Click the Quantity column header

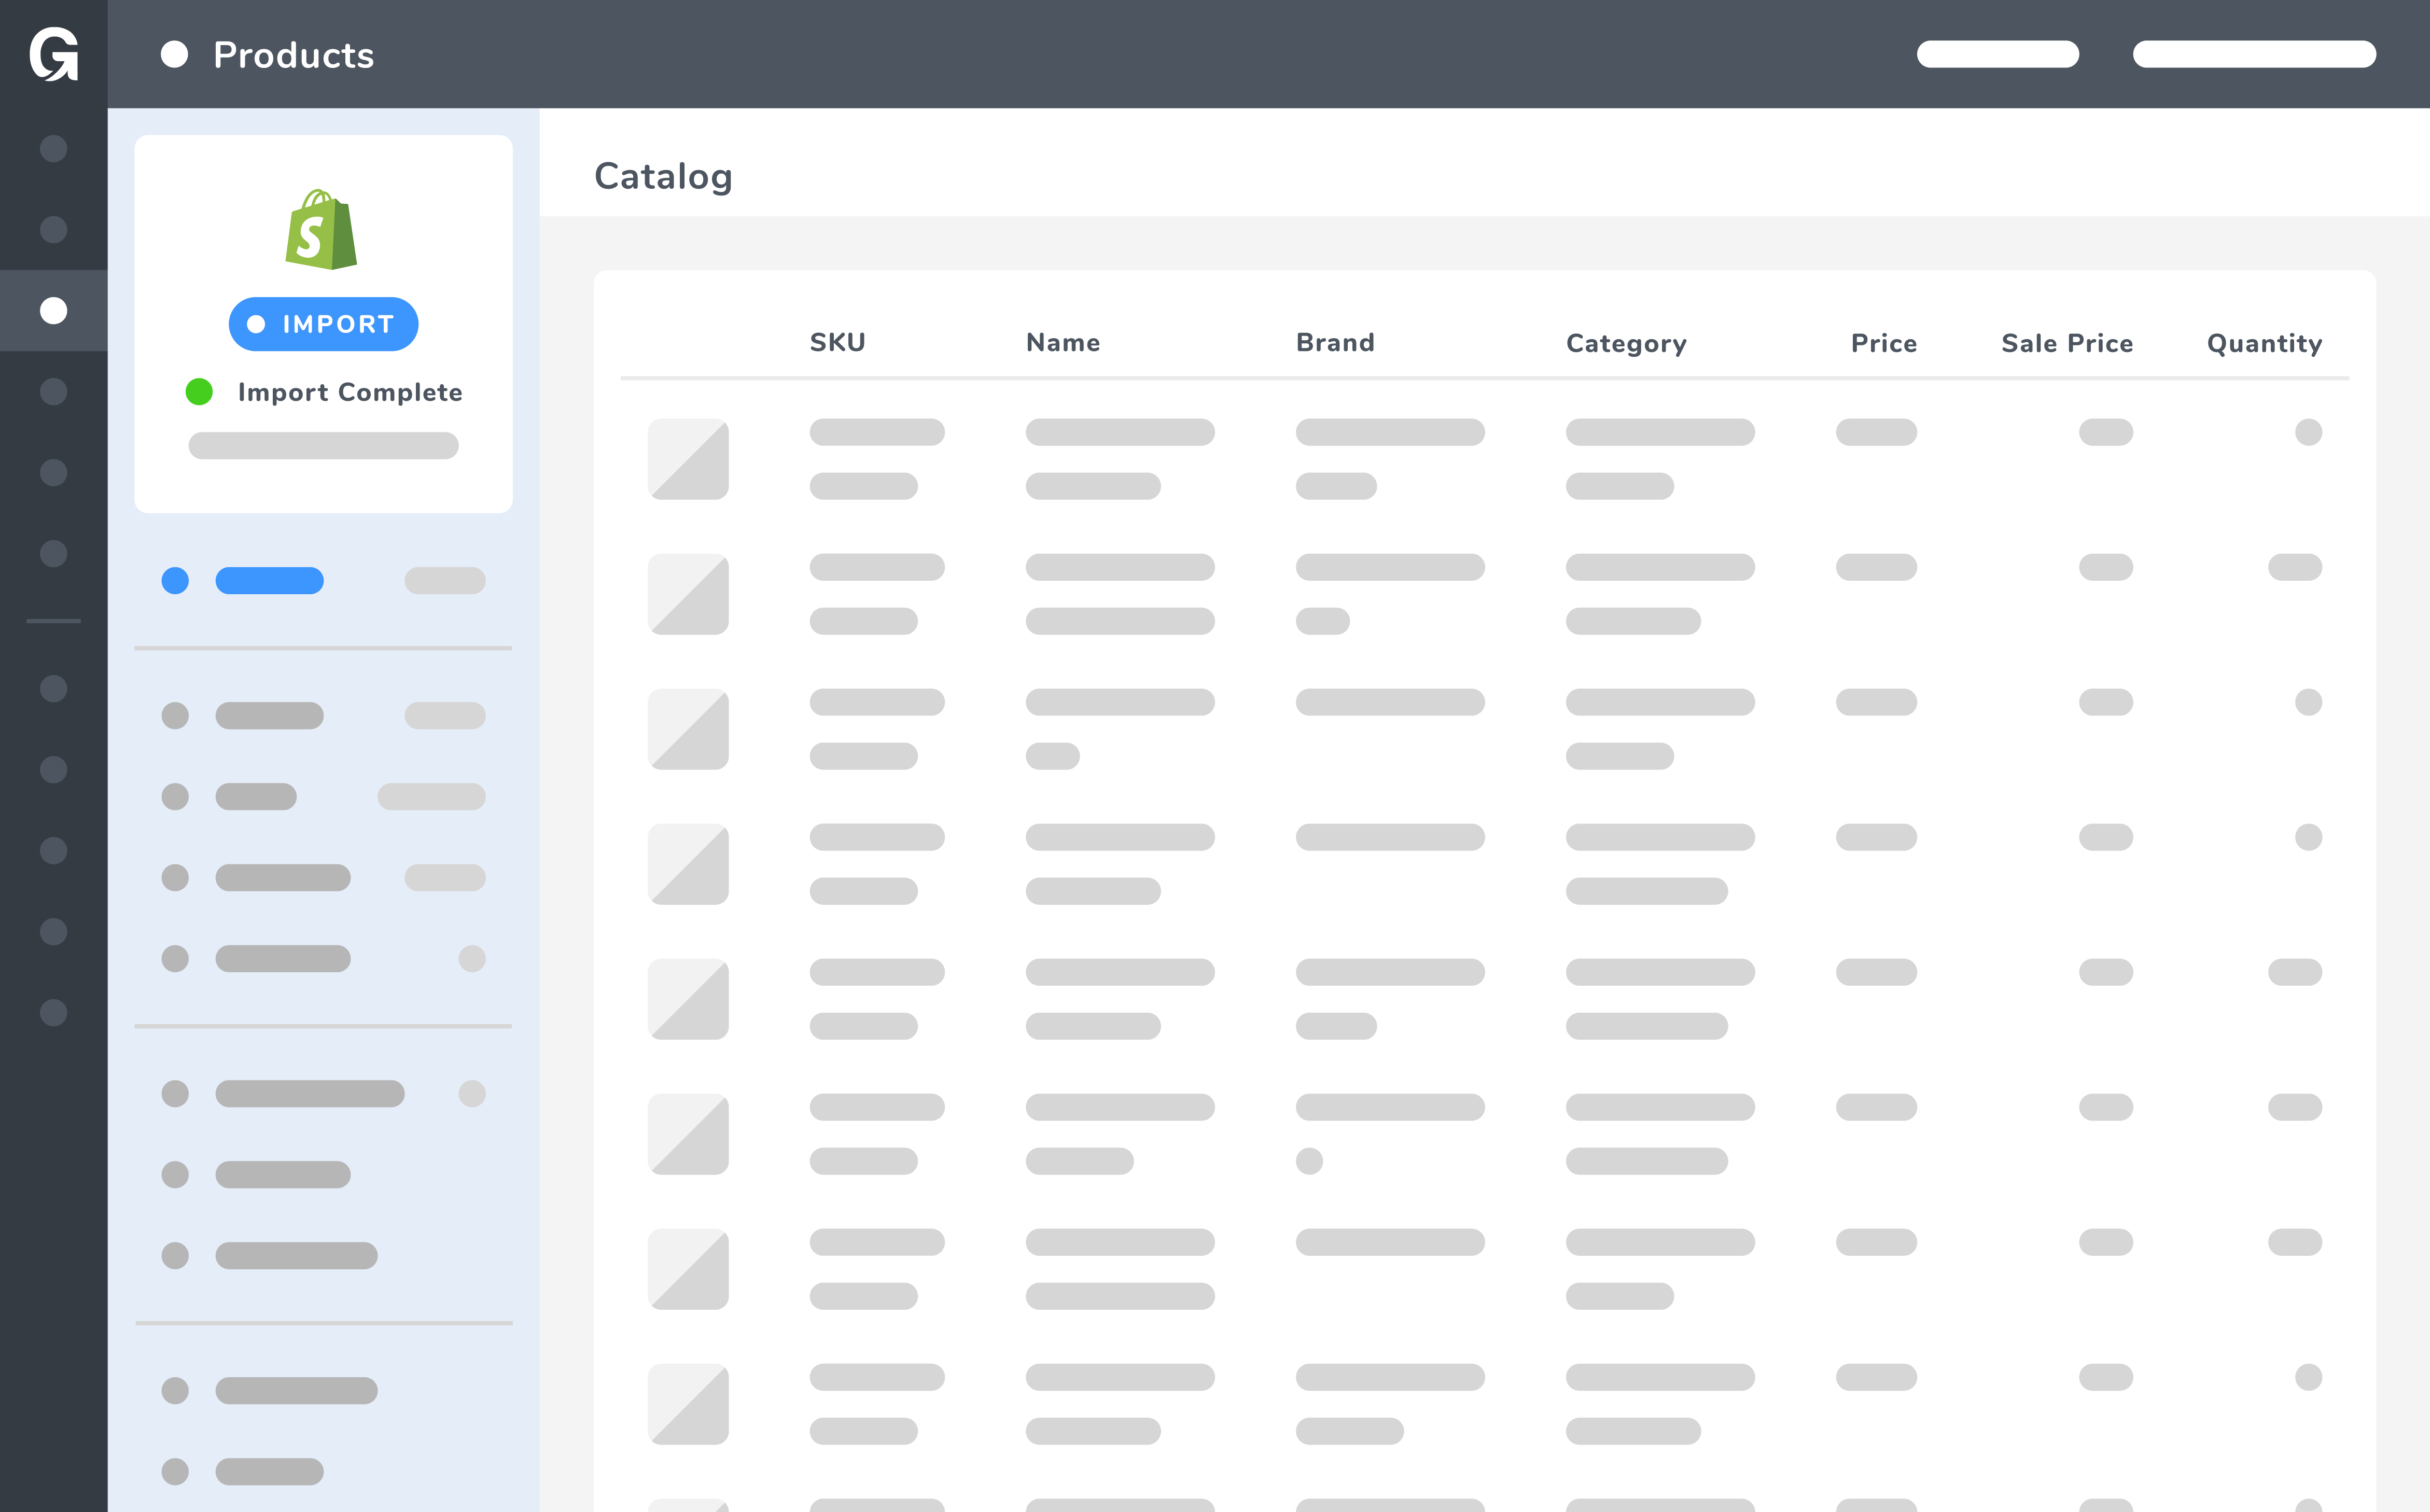pos(2264,343)
